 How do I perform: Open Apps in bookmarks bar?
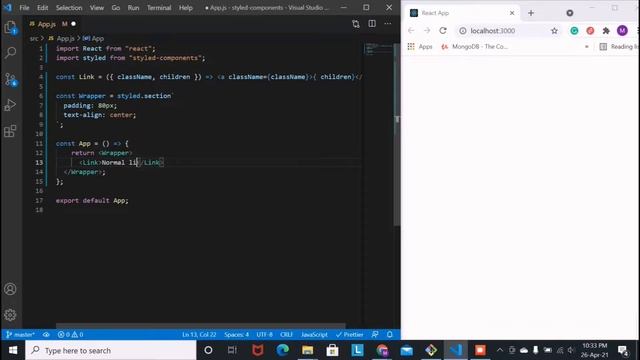[420, 47]
